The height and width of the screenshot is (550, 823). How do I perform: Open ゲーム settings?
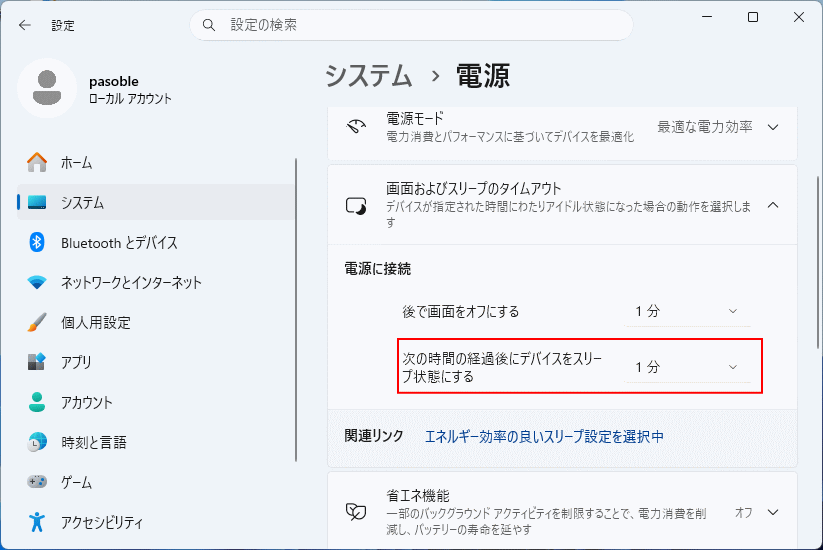click(156, 482)
